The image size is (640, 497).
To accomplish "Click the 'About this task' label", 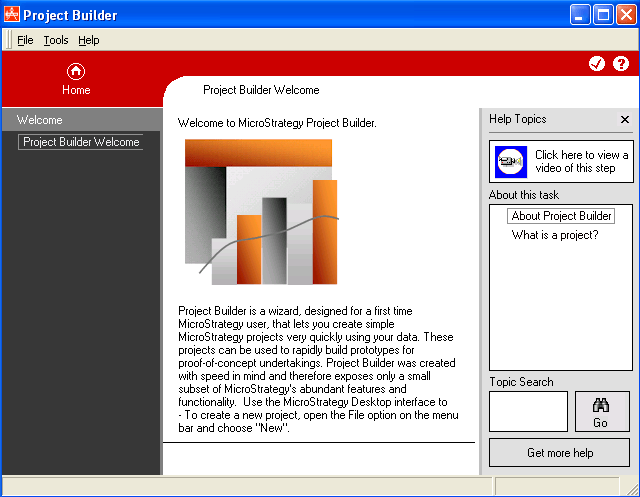I will pyautogui.click(x=524, y=195).
